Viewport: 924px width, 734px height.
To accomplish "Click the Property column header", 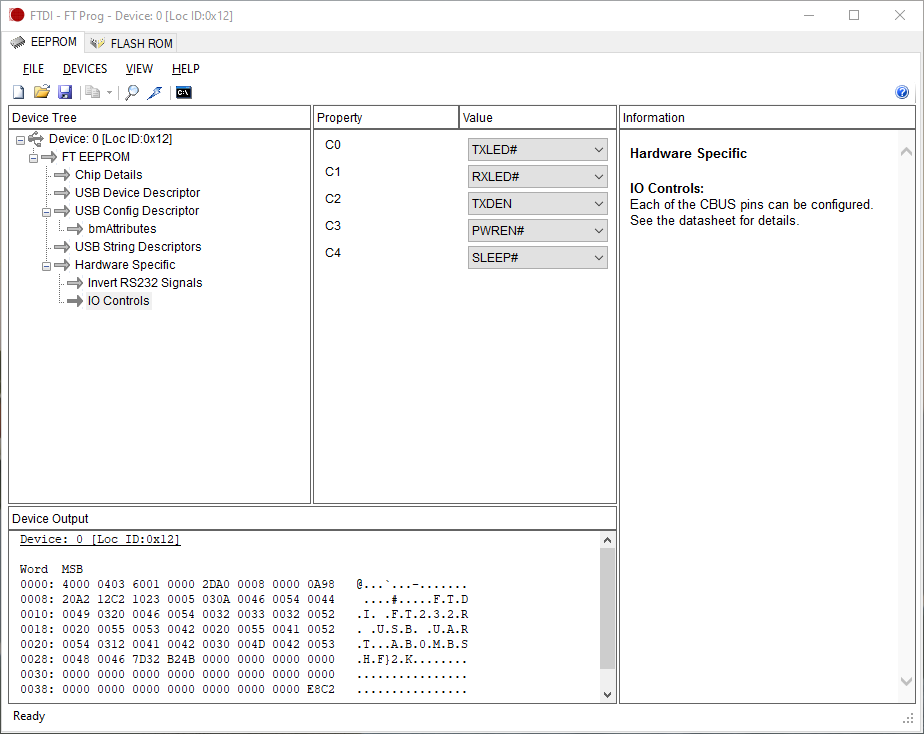I will tap(386, 117).
